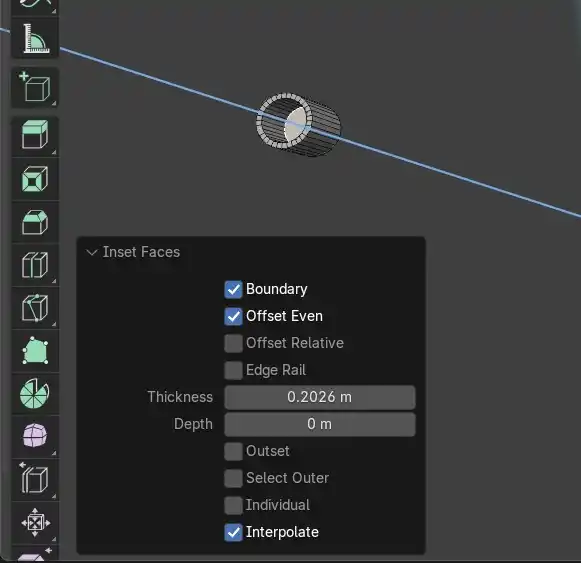Select the Knife tool
Viewport: 581px width, 563px height.
tap(35, 308)
